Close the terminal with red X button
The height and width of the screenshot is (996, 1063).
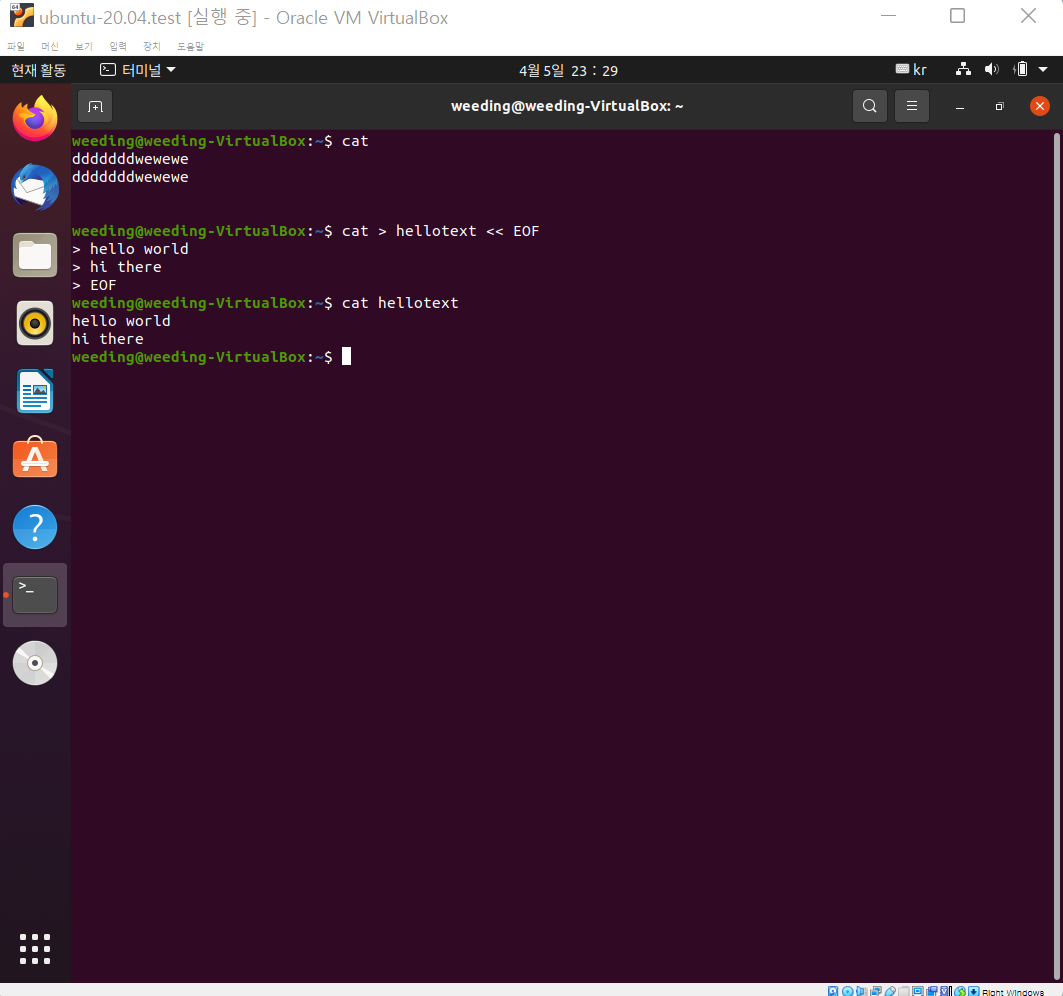1039,106
